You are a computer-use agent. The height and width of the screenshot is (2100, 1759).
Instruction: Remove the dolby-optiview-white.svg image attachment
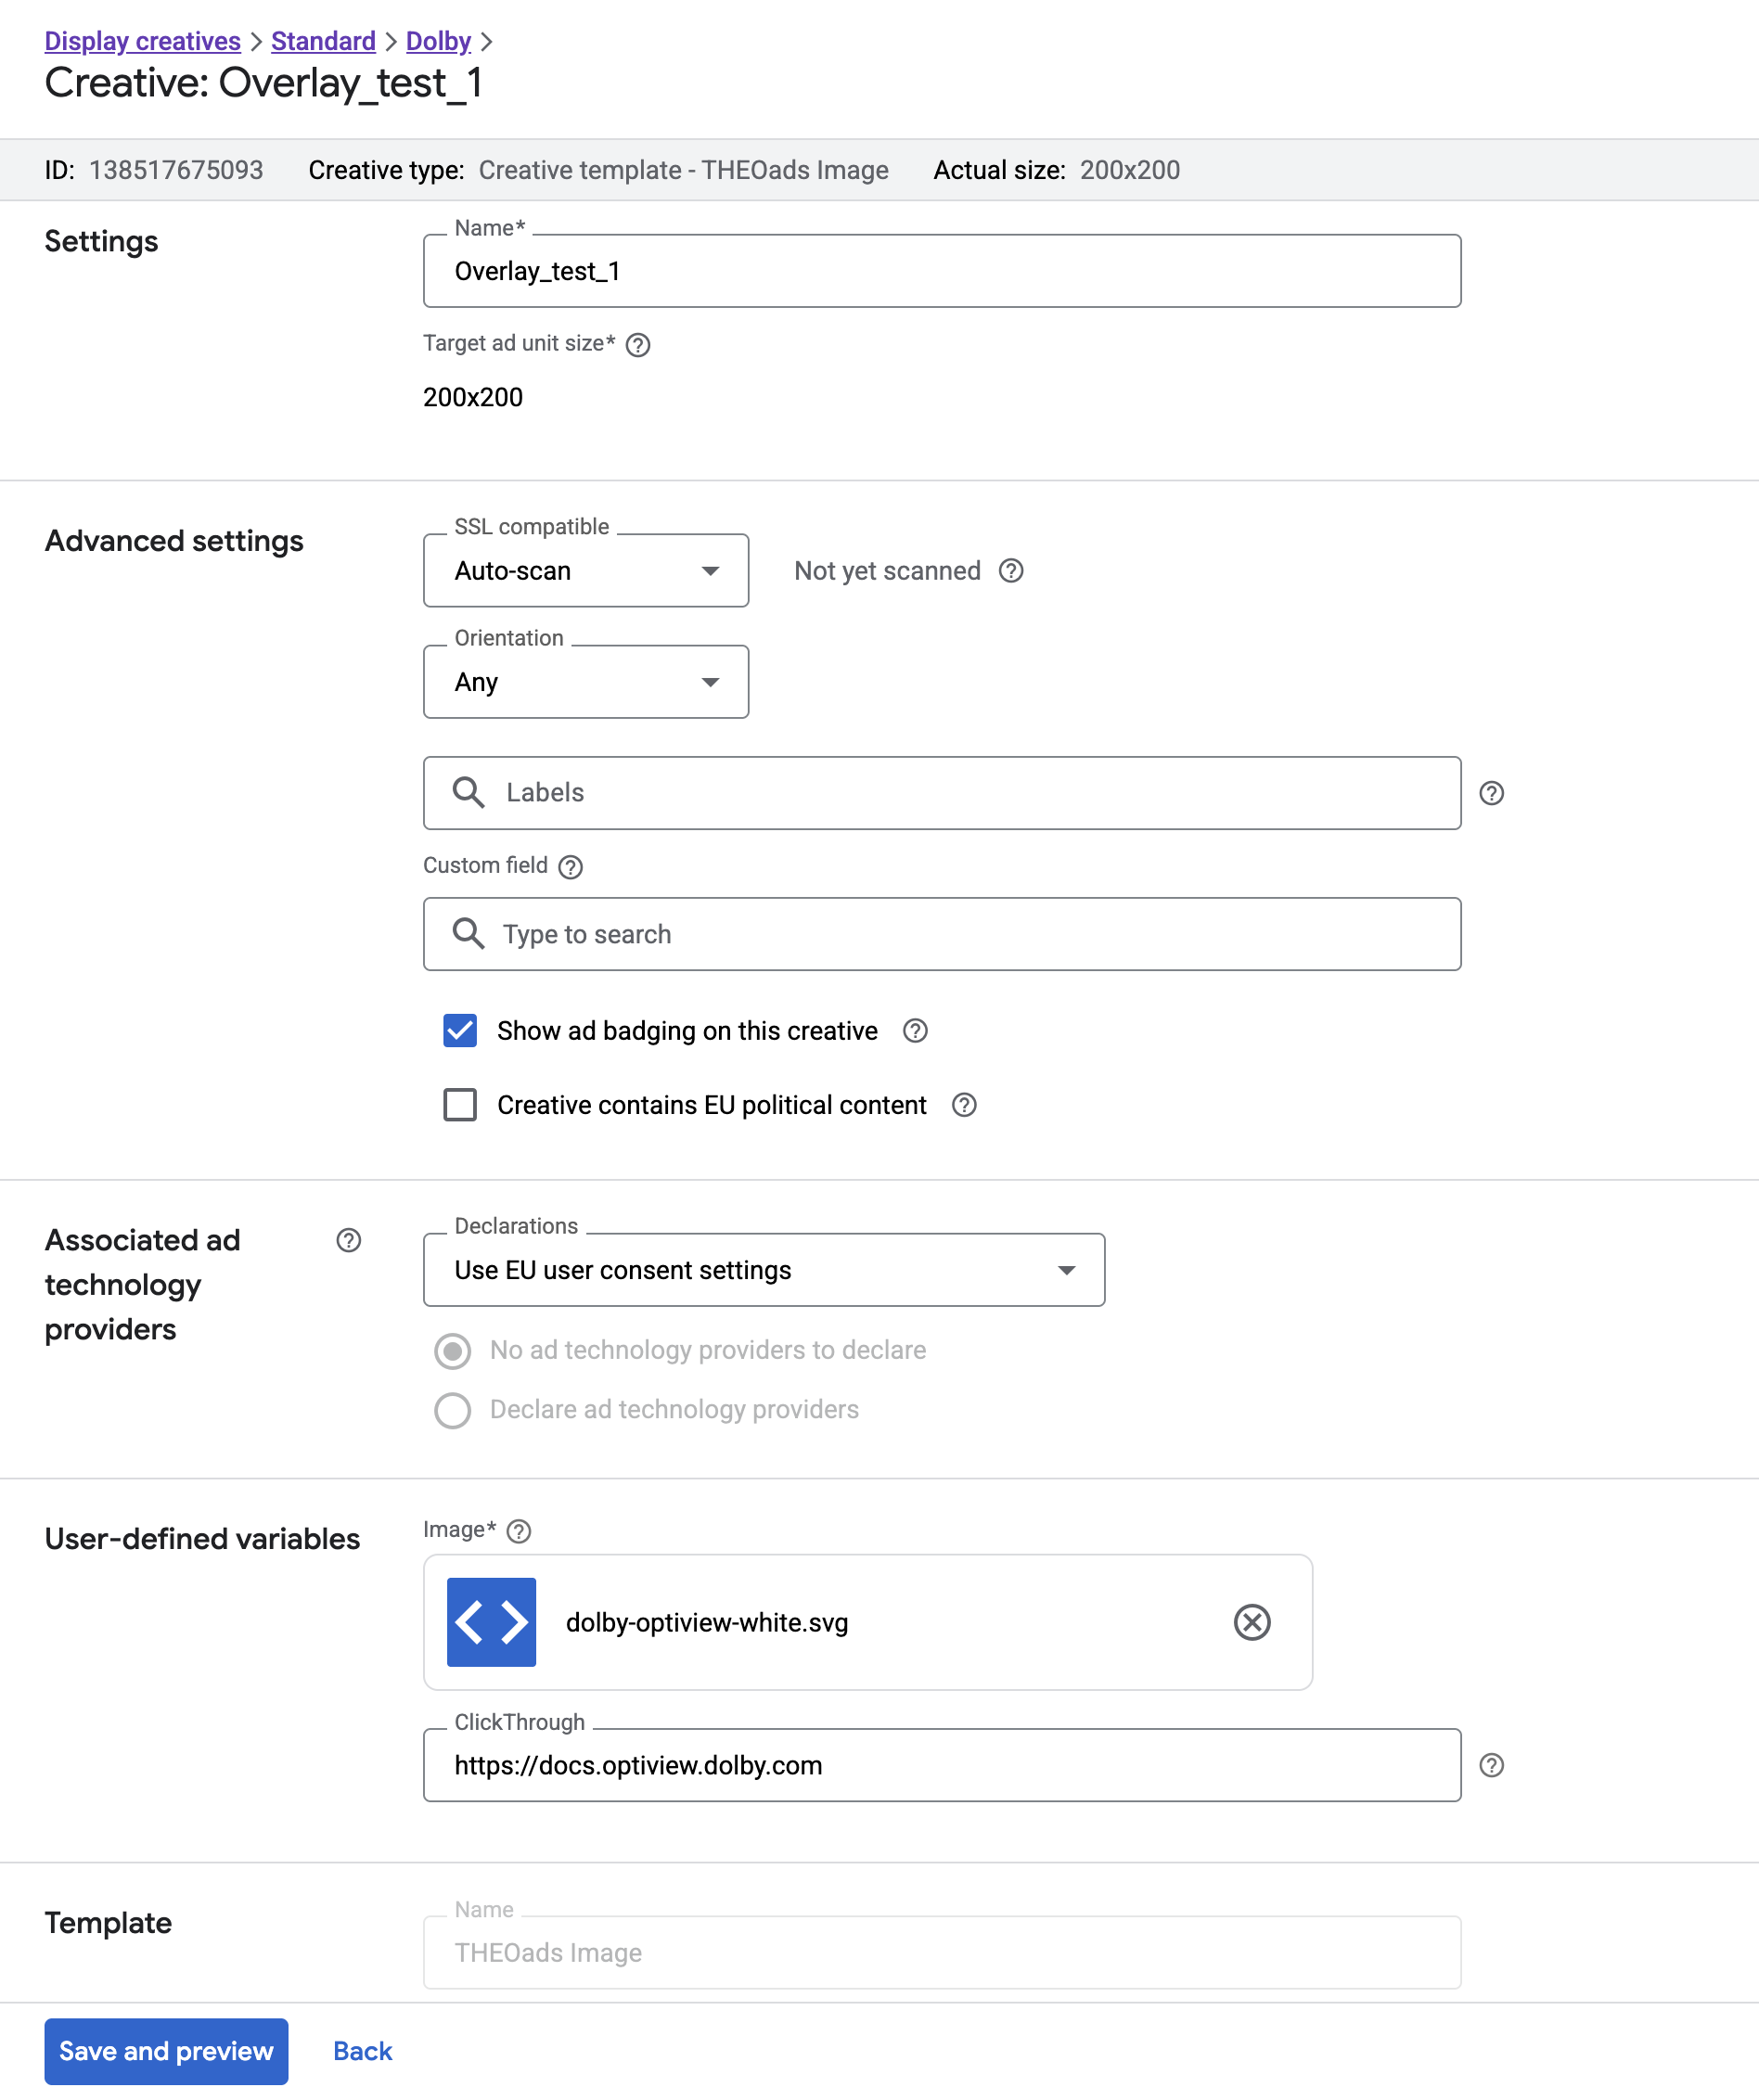(1253, 1623)
